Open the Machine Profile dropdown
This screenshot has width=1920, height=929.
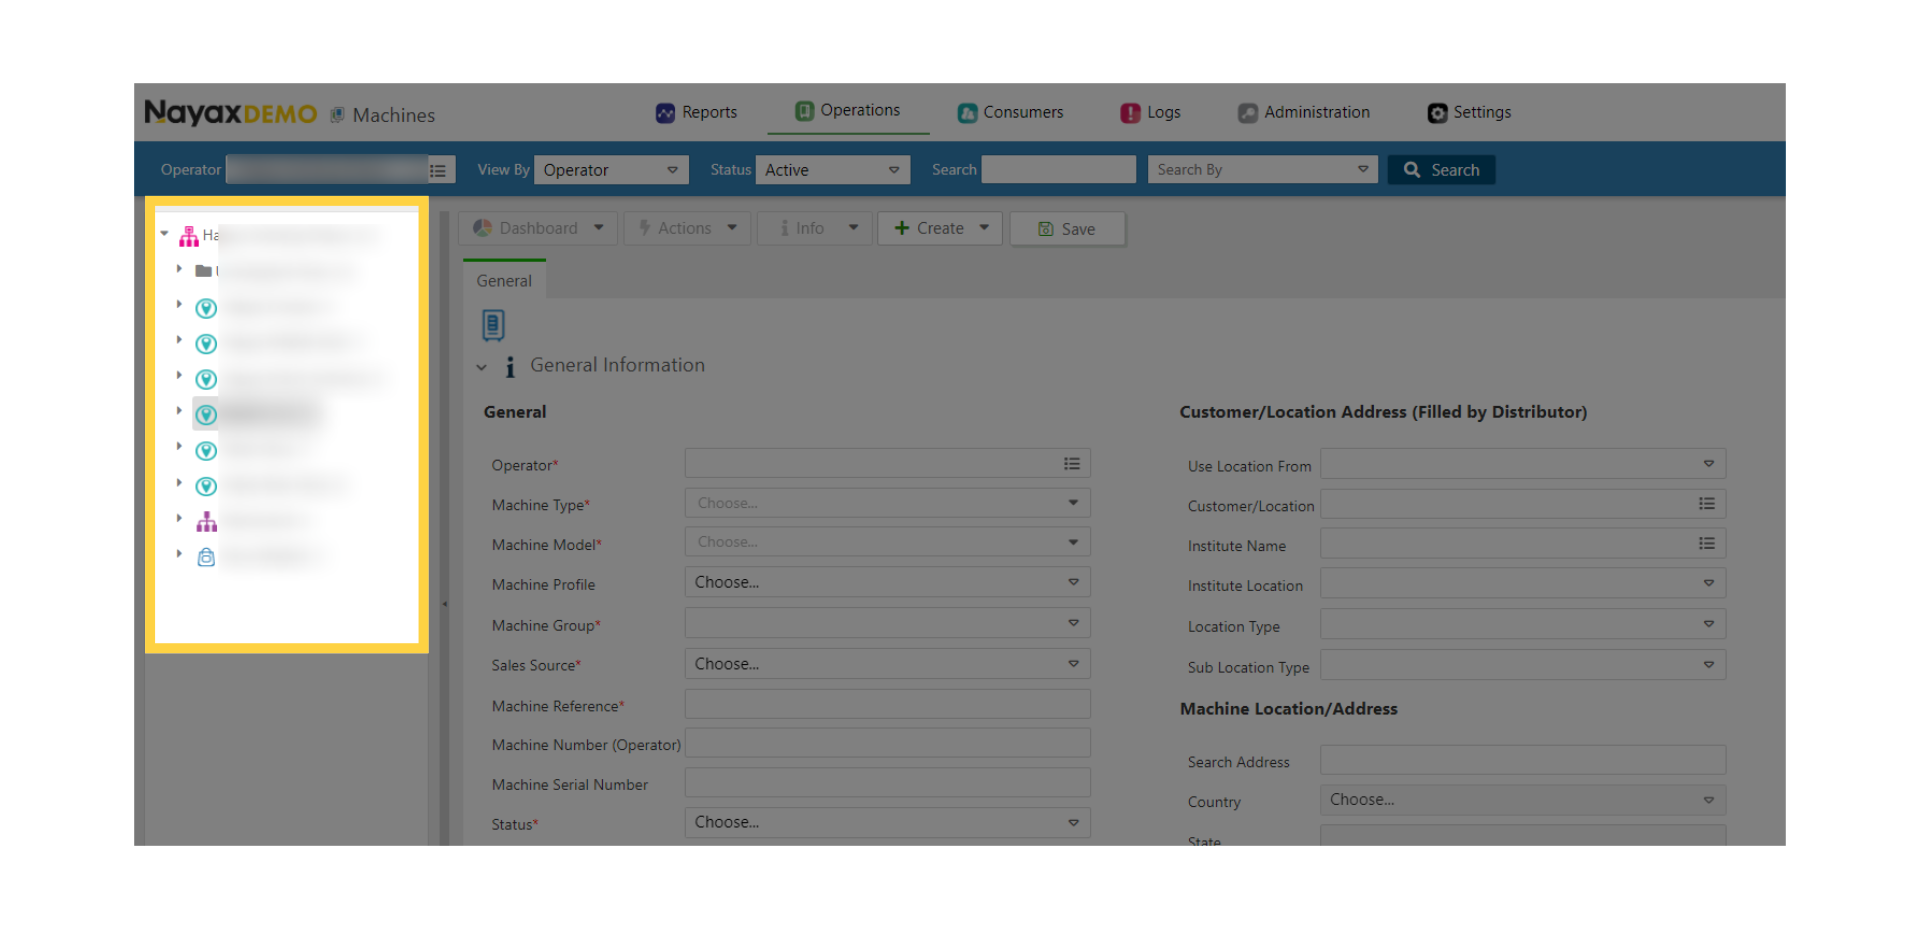point(887,583)
